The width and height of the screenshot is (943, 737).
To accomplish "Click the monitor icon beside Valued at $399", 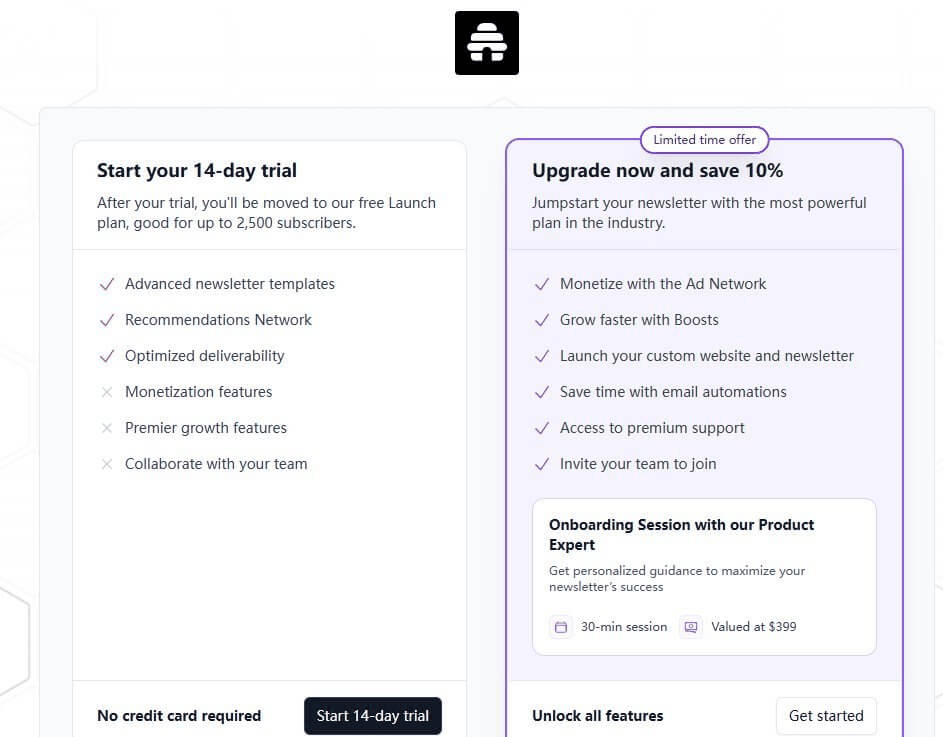I will click(691, 627).
